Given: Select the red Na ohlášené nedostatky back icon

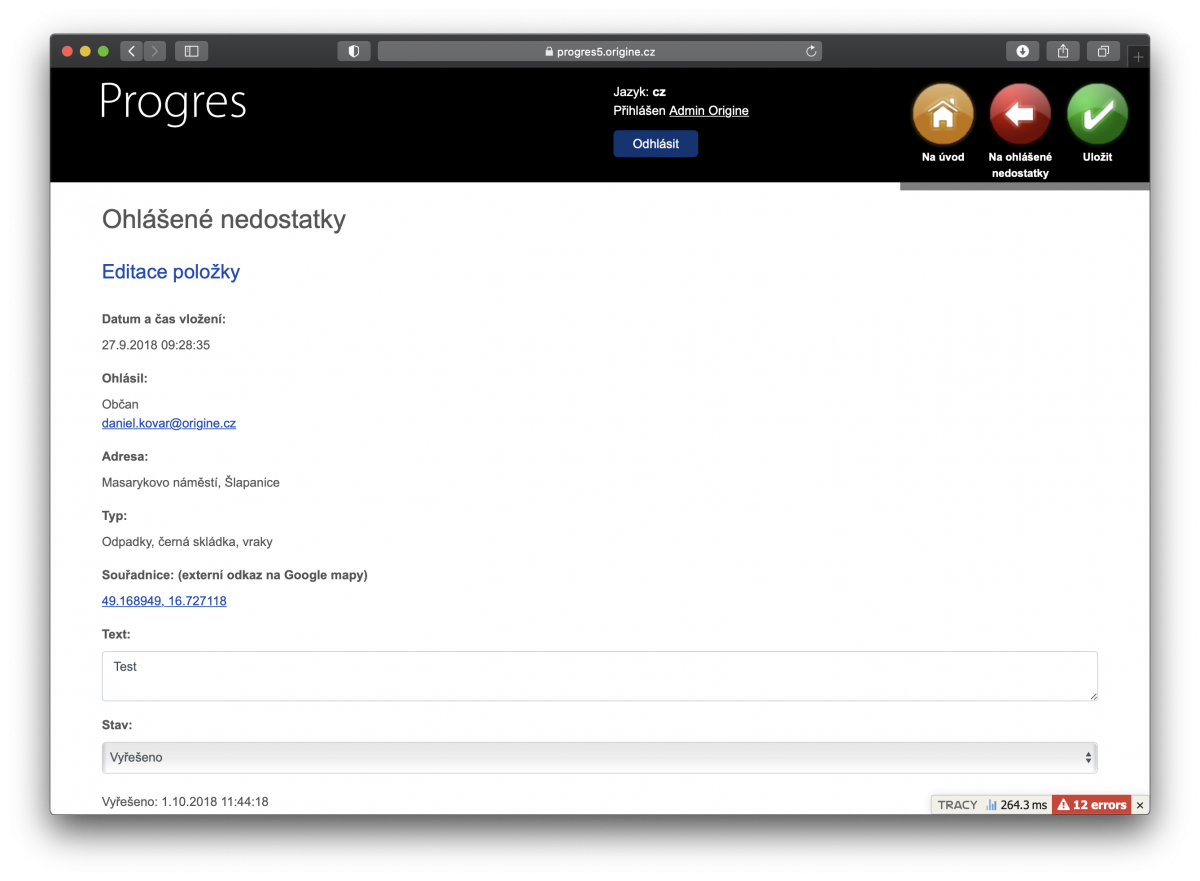Looking at the screenshot, I should tap(1019, 113).
